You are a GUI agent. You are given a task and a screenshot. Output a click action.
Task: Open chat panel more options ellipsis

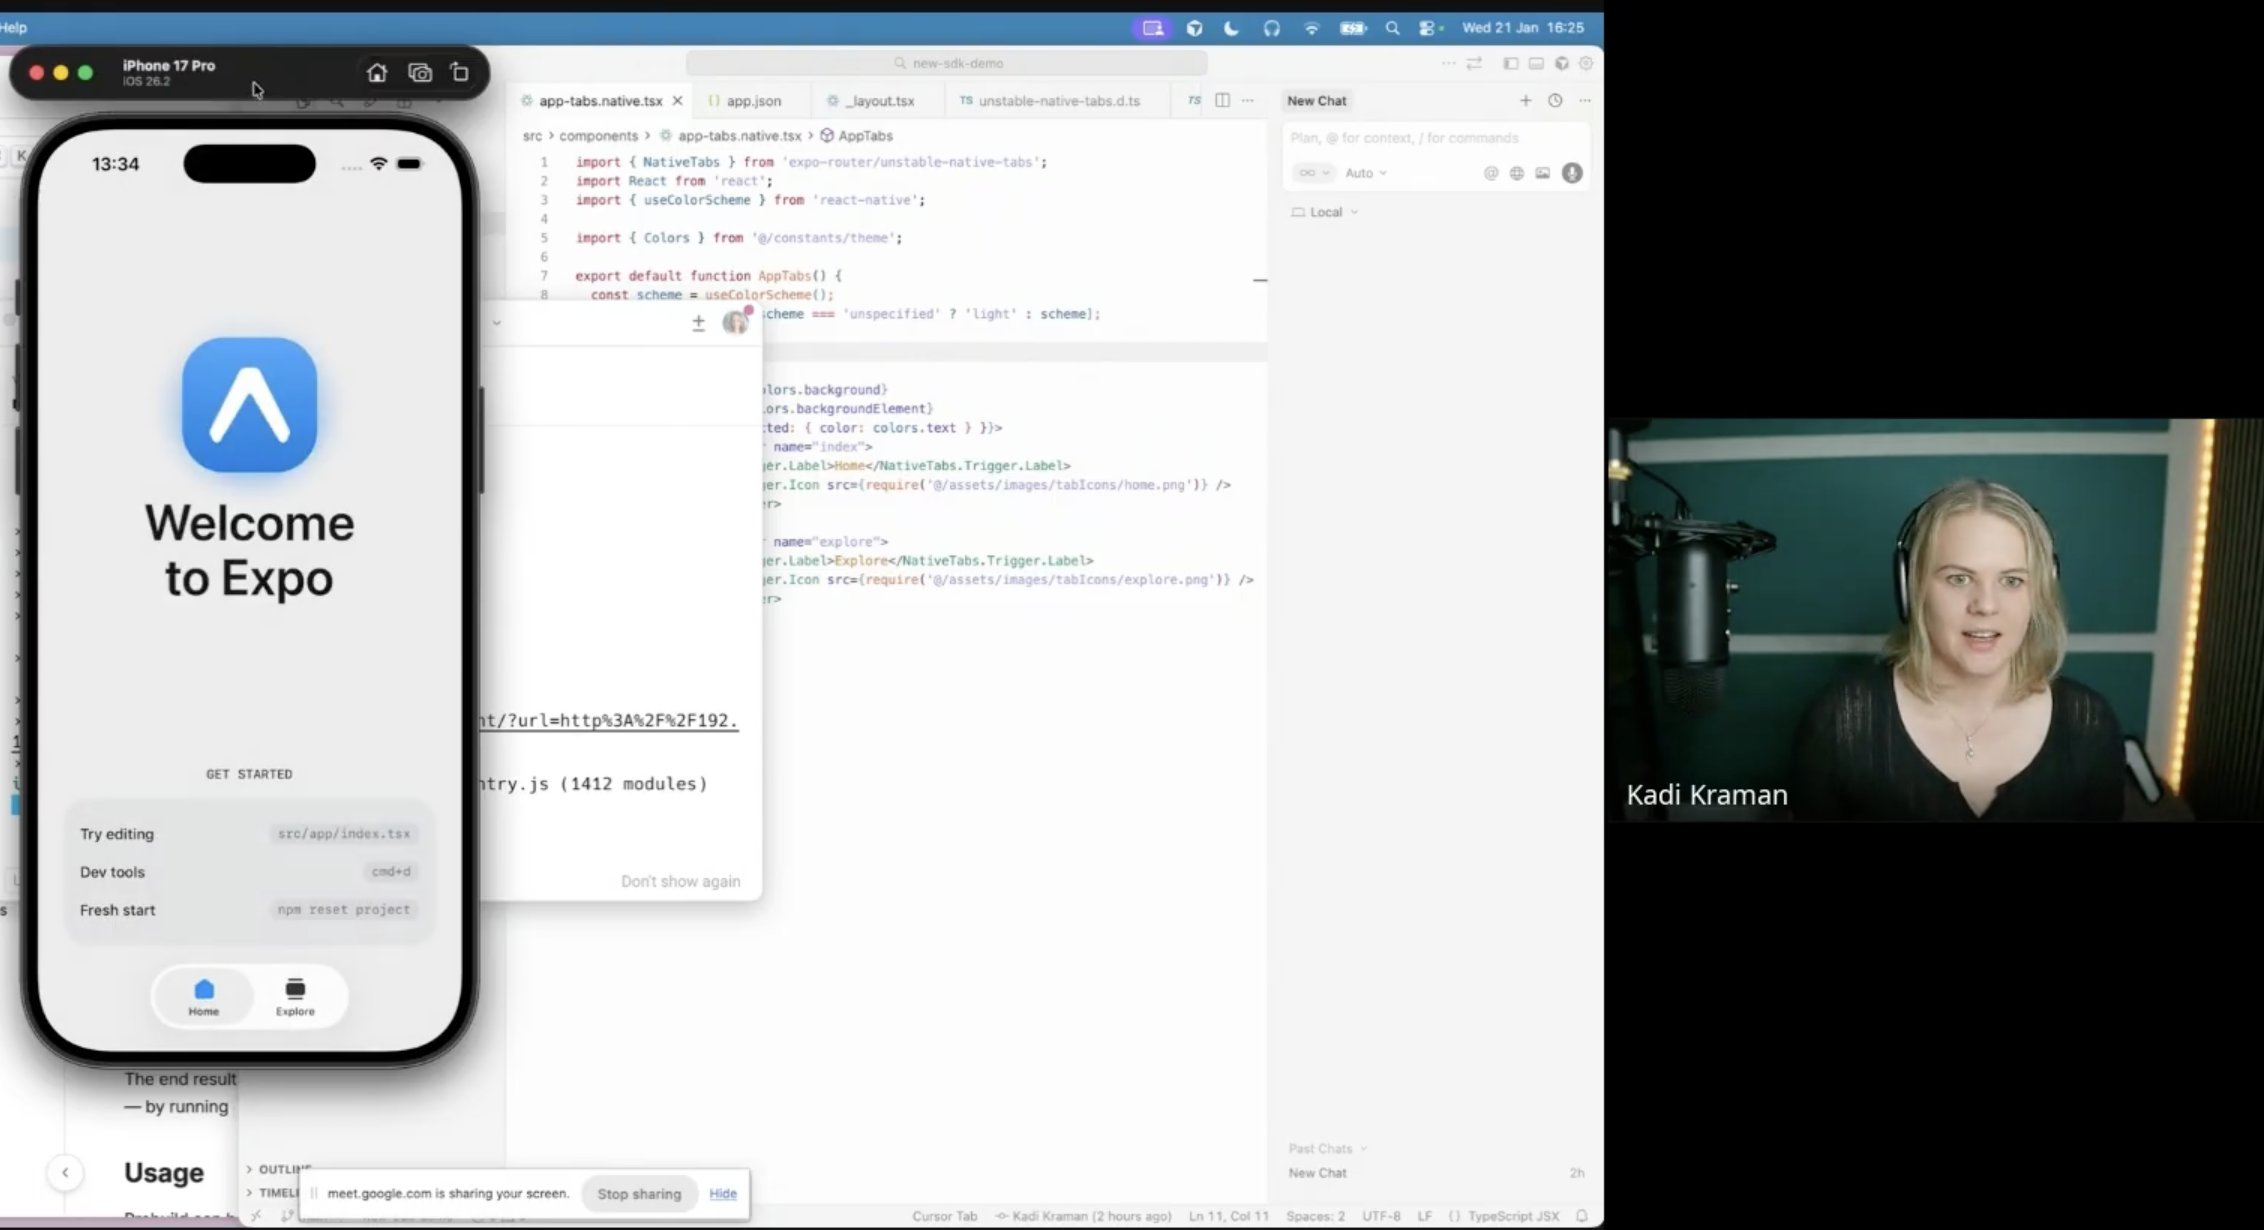tap(1585, 100)
